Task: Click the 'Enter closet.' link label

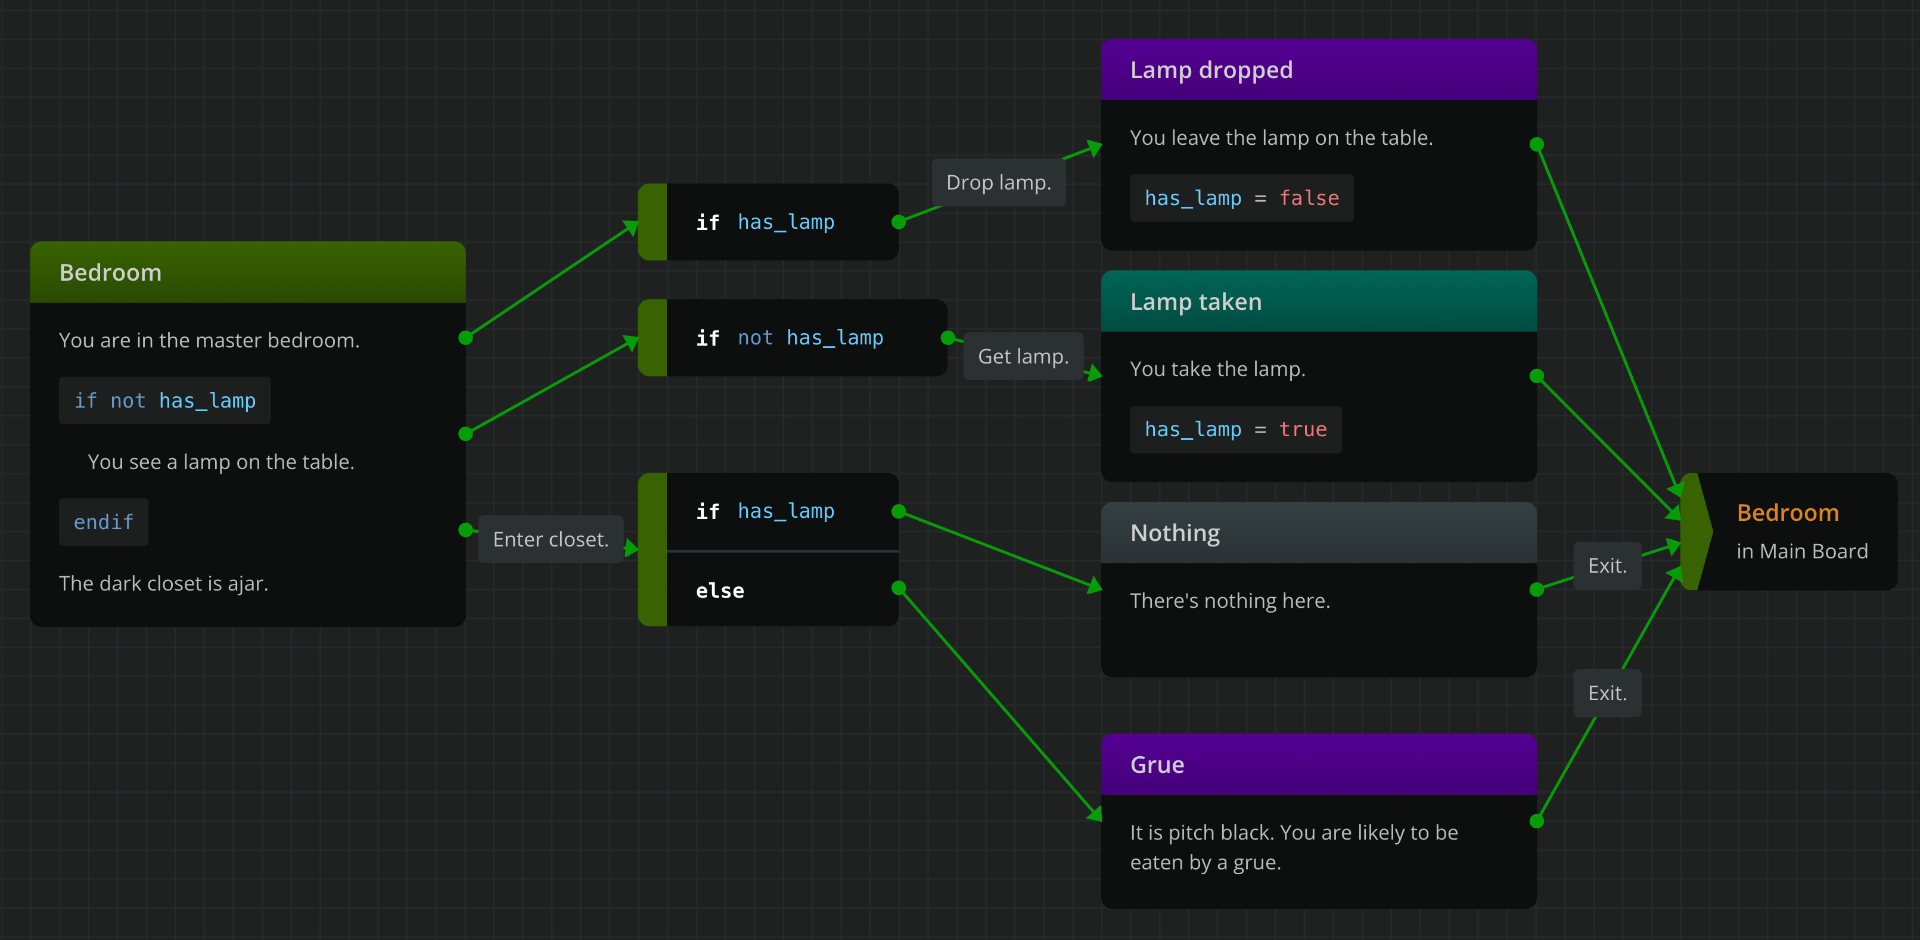Action: pos(550,539)
